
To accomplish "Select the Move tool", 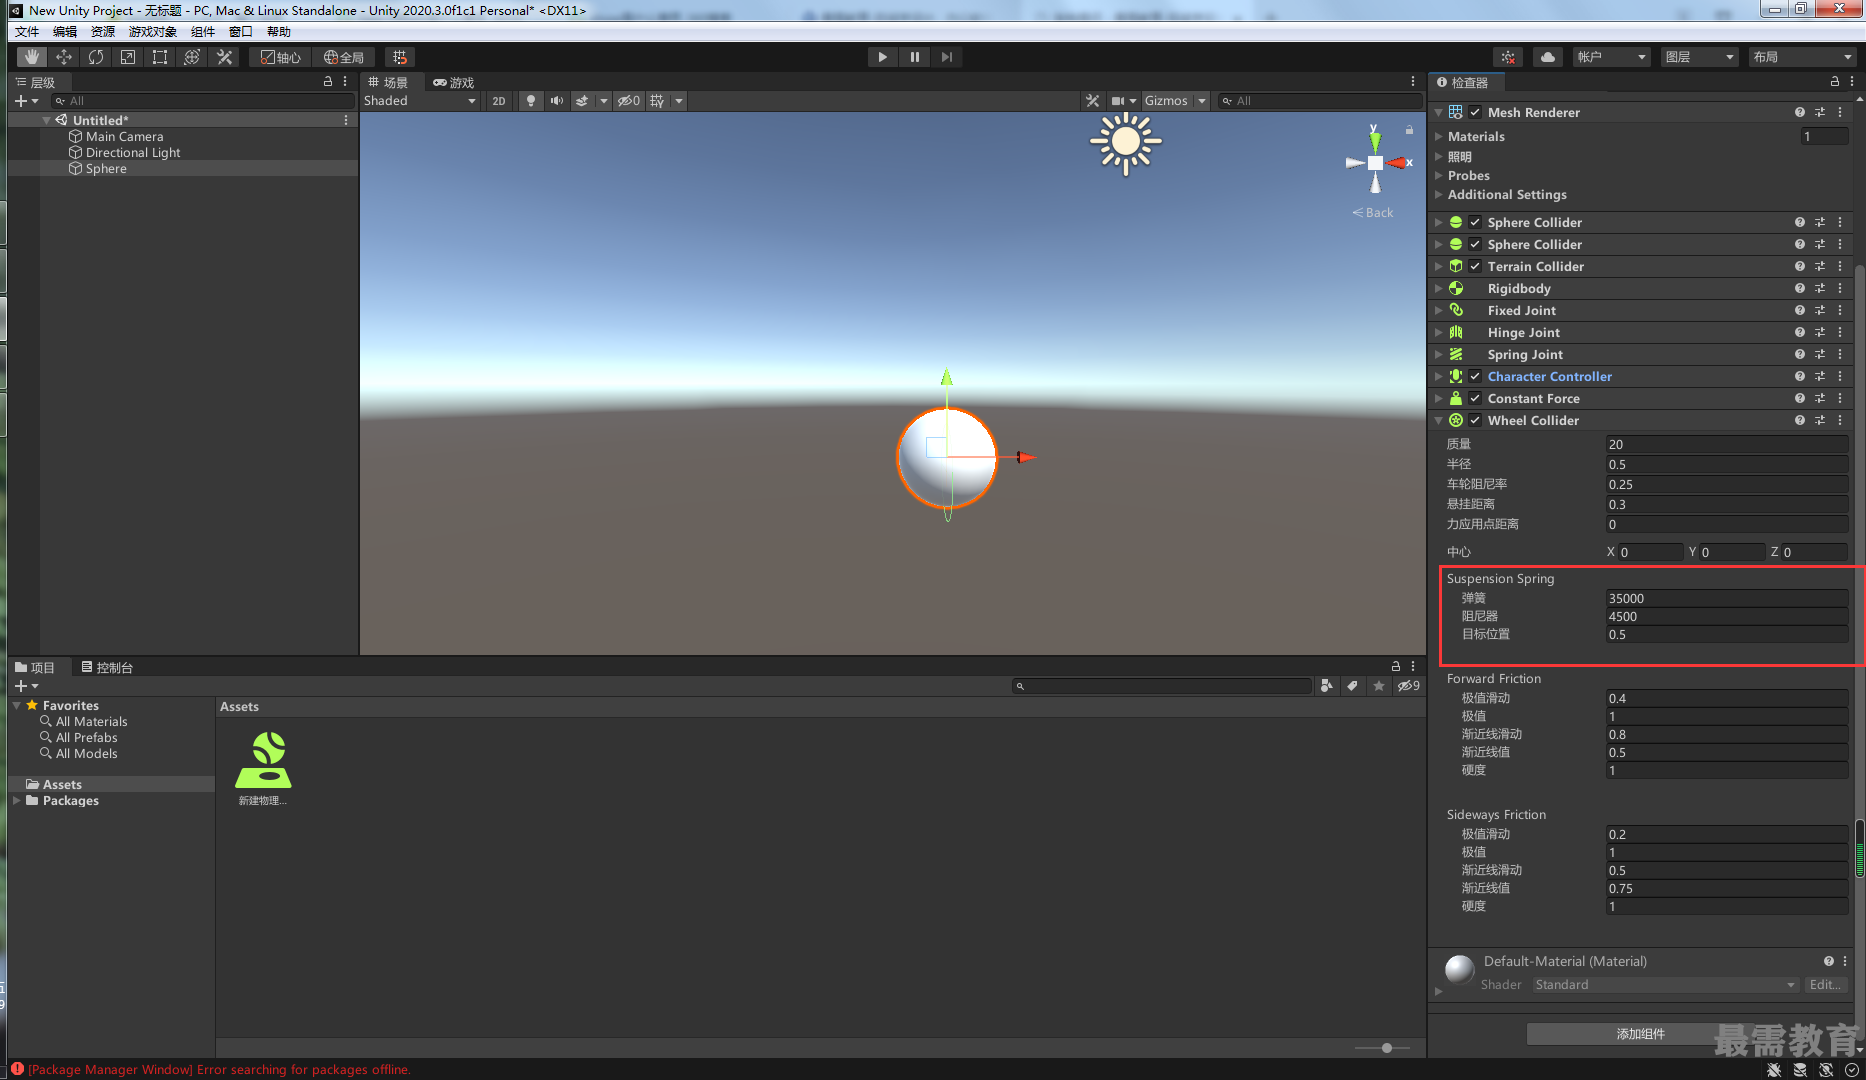I will (x=64, y=57).
